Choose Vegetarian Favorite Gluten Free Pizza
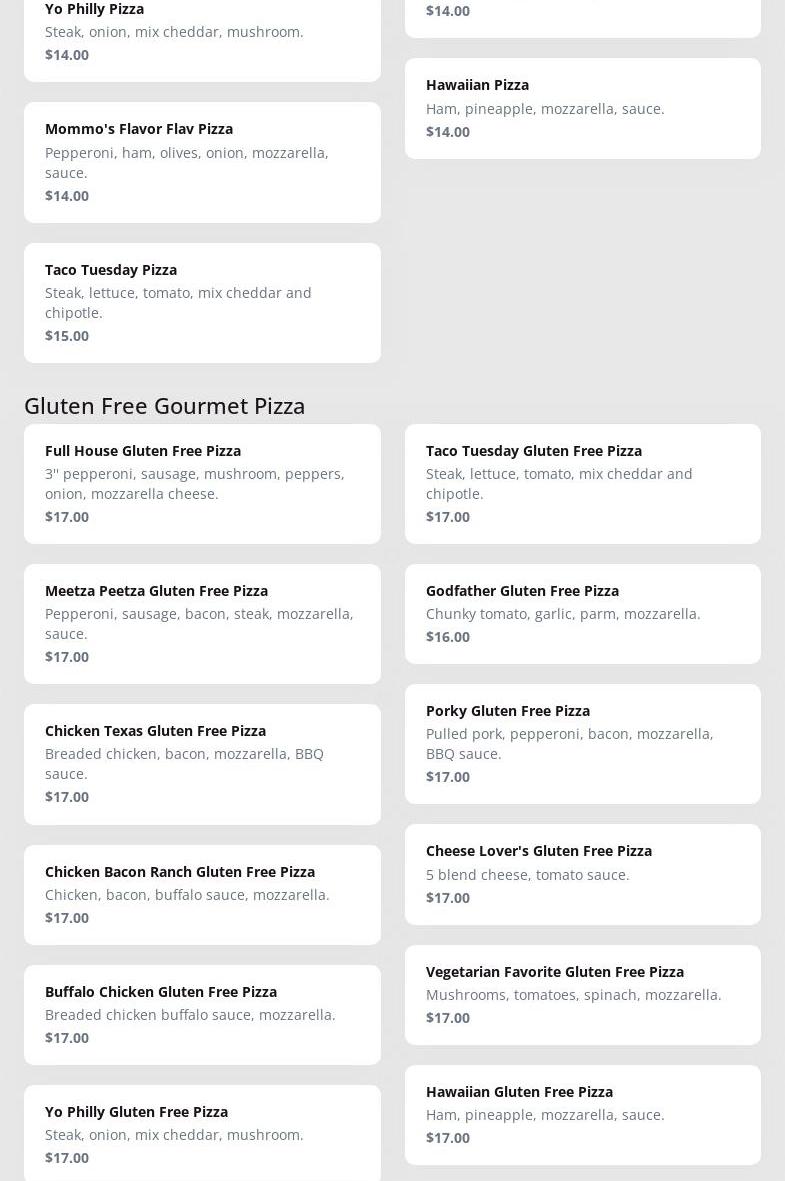The image size is (785, 1181). (x=582, y=994)
